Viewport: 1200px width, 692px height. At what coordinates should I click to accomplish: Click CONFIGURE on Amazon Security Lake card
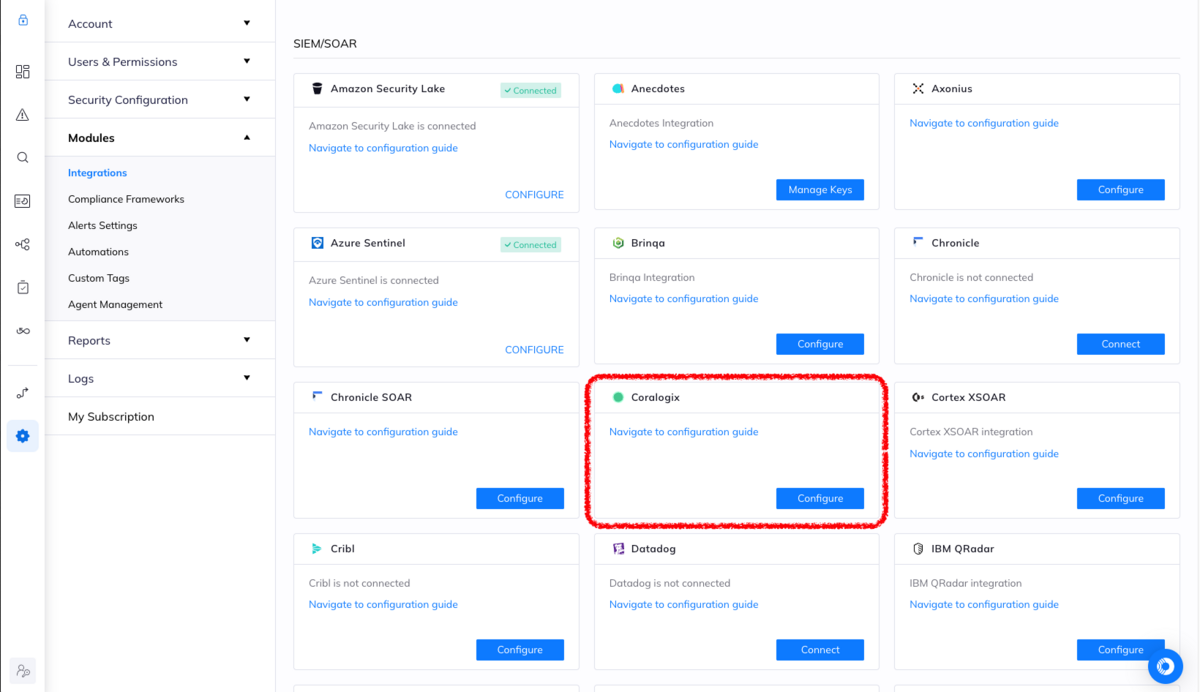pyautogui.click(x=534, y=195)
